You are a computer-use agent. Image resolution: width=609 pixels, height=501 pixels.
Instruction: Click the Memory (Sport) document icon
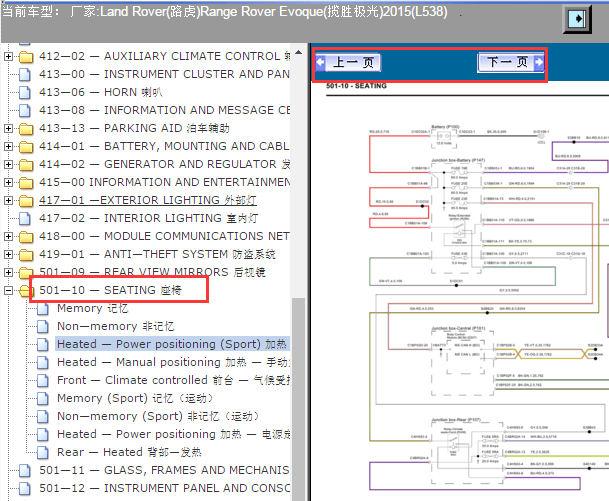coord(43,398)
